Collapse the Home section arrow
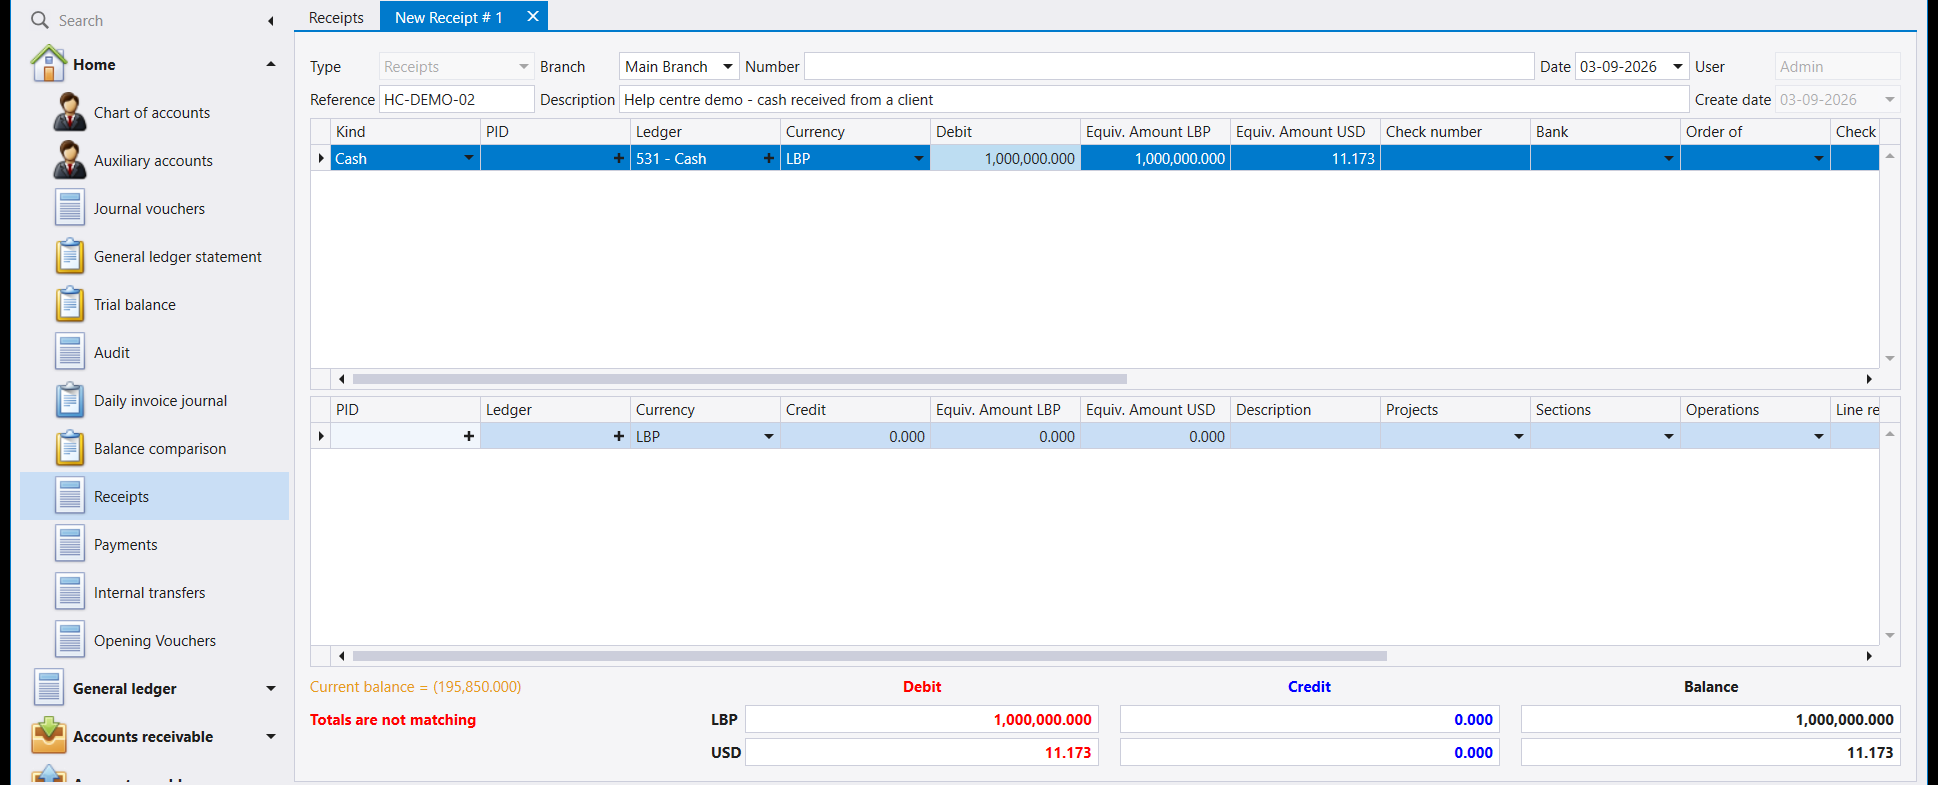Viewport: 1938px width, 785px height. click(270, 64)
